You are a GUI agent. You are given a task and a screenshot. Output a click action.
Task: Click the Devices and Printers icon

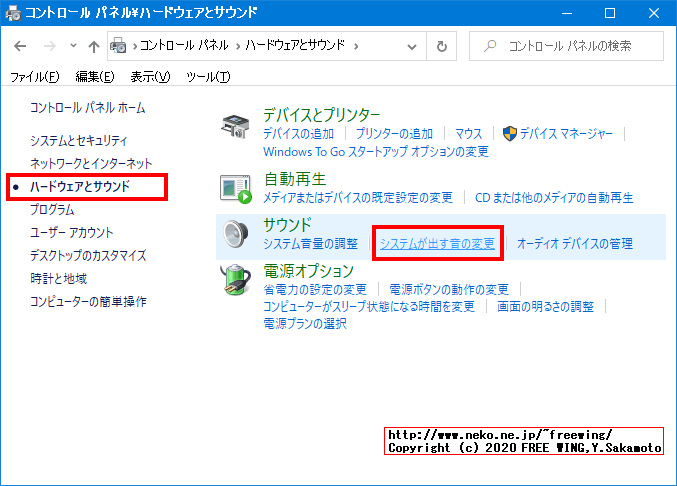(x=235, y=126)
